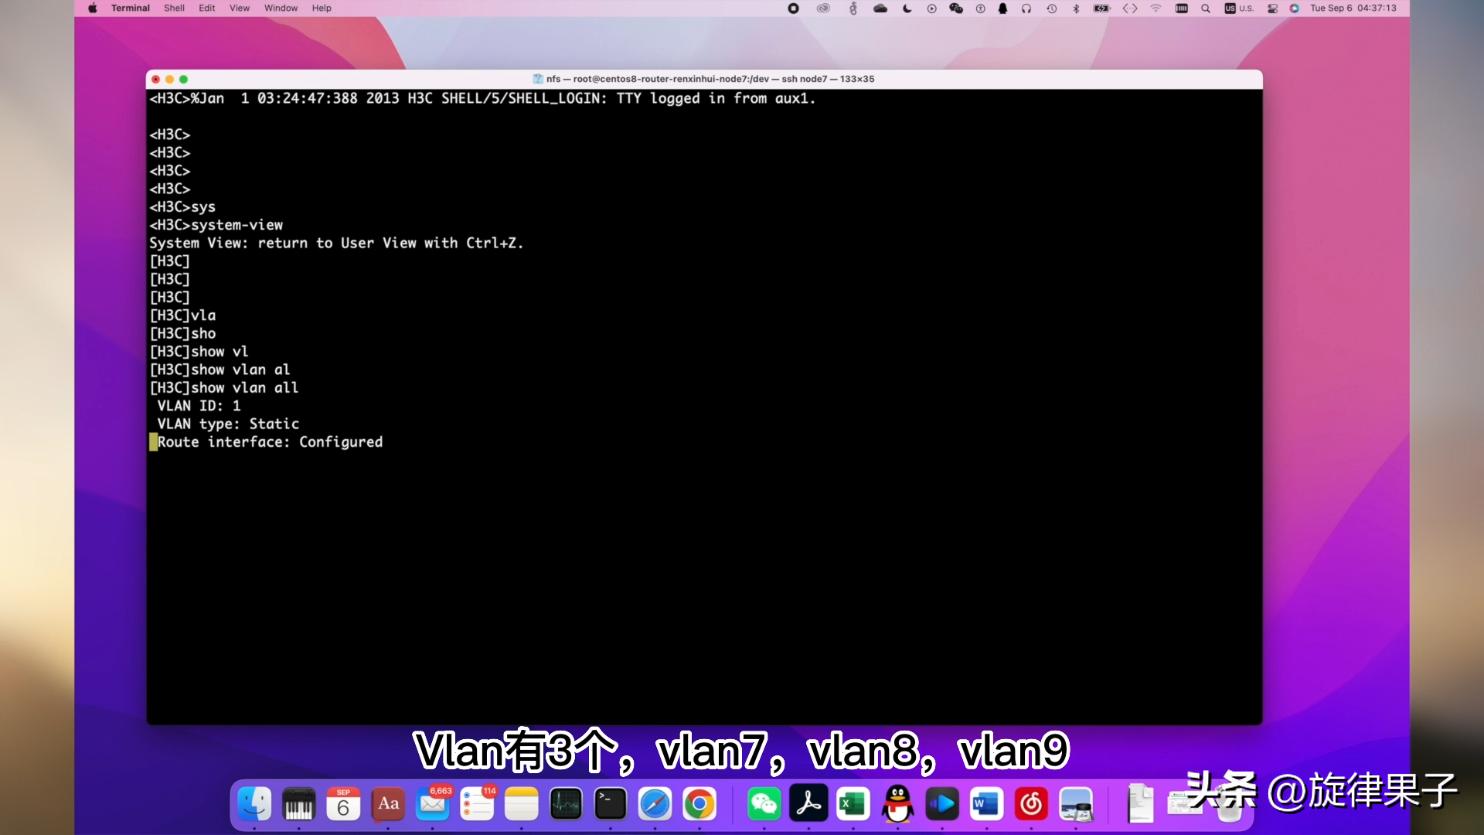Click 'Route interface: Configured' output line
Viewport: 1484px width, 835px height.
(x=270, y=441)
